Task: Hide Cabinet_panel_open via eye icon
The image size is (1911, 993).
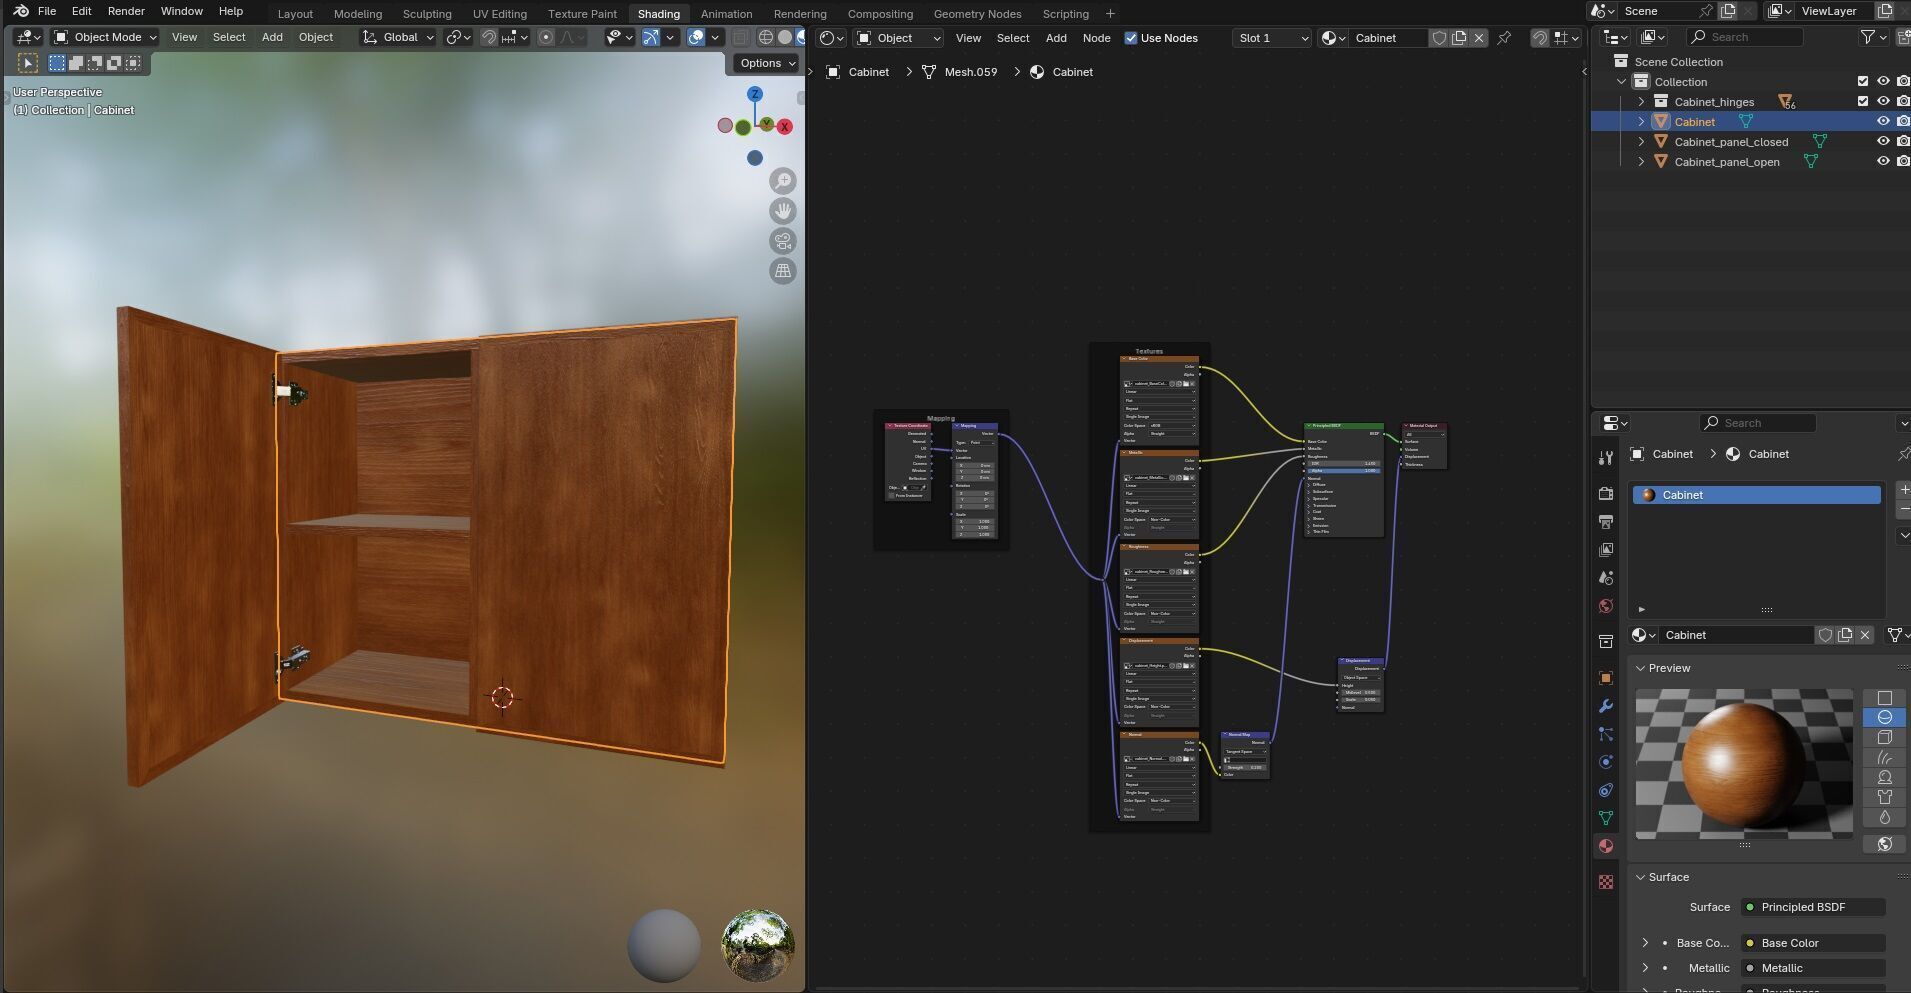Action: [1883, 161]
